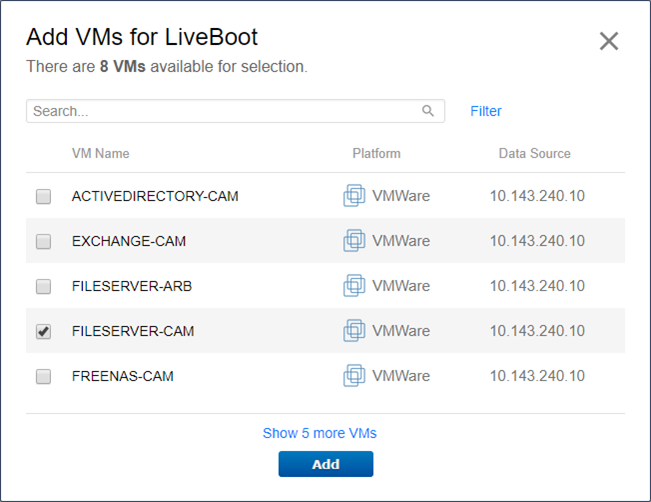
Task: Close the Add VMs dialog
Action: tap(608, 41)
